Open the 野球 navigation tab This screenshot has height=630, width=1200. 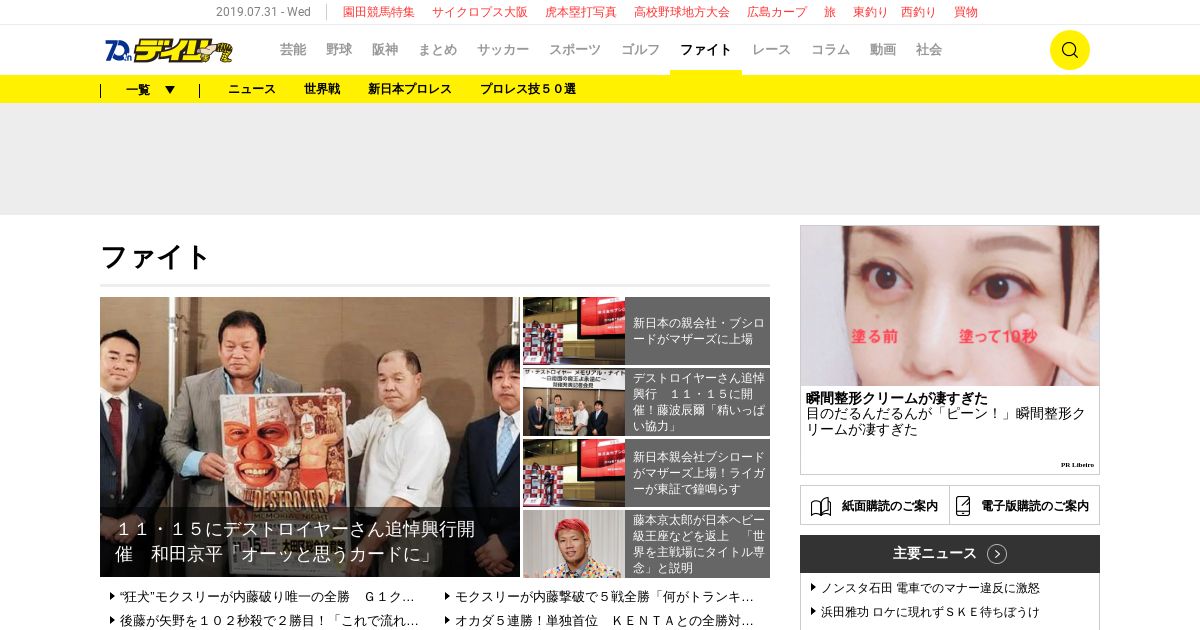point(339,50)
